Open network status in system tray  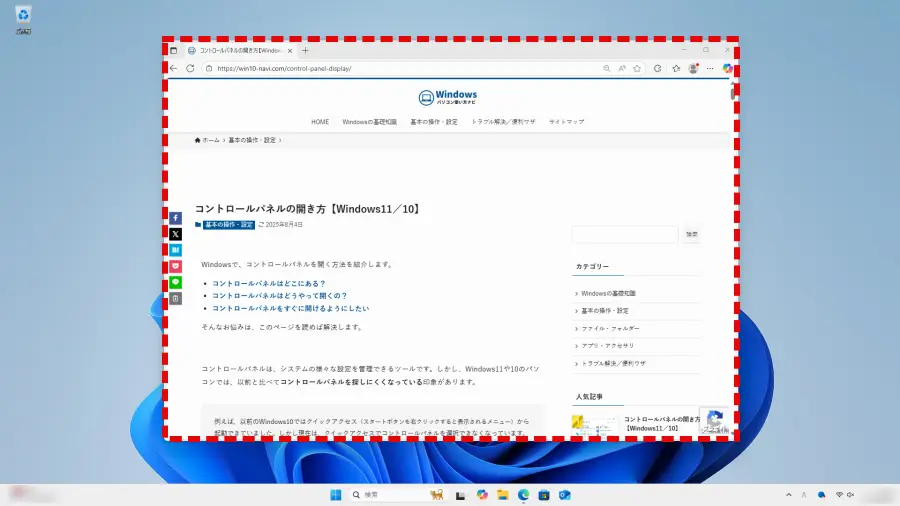pos(840,495)
